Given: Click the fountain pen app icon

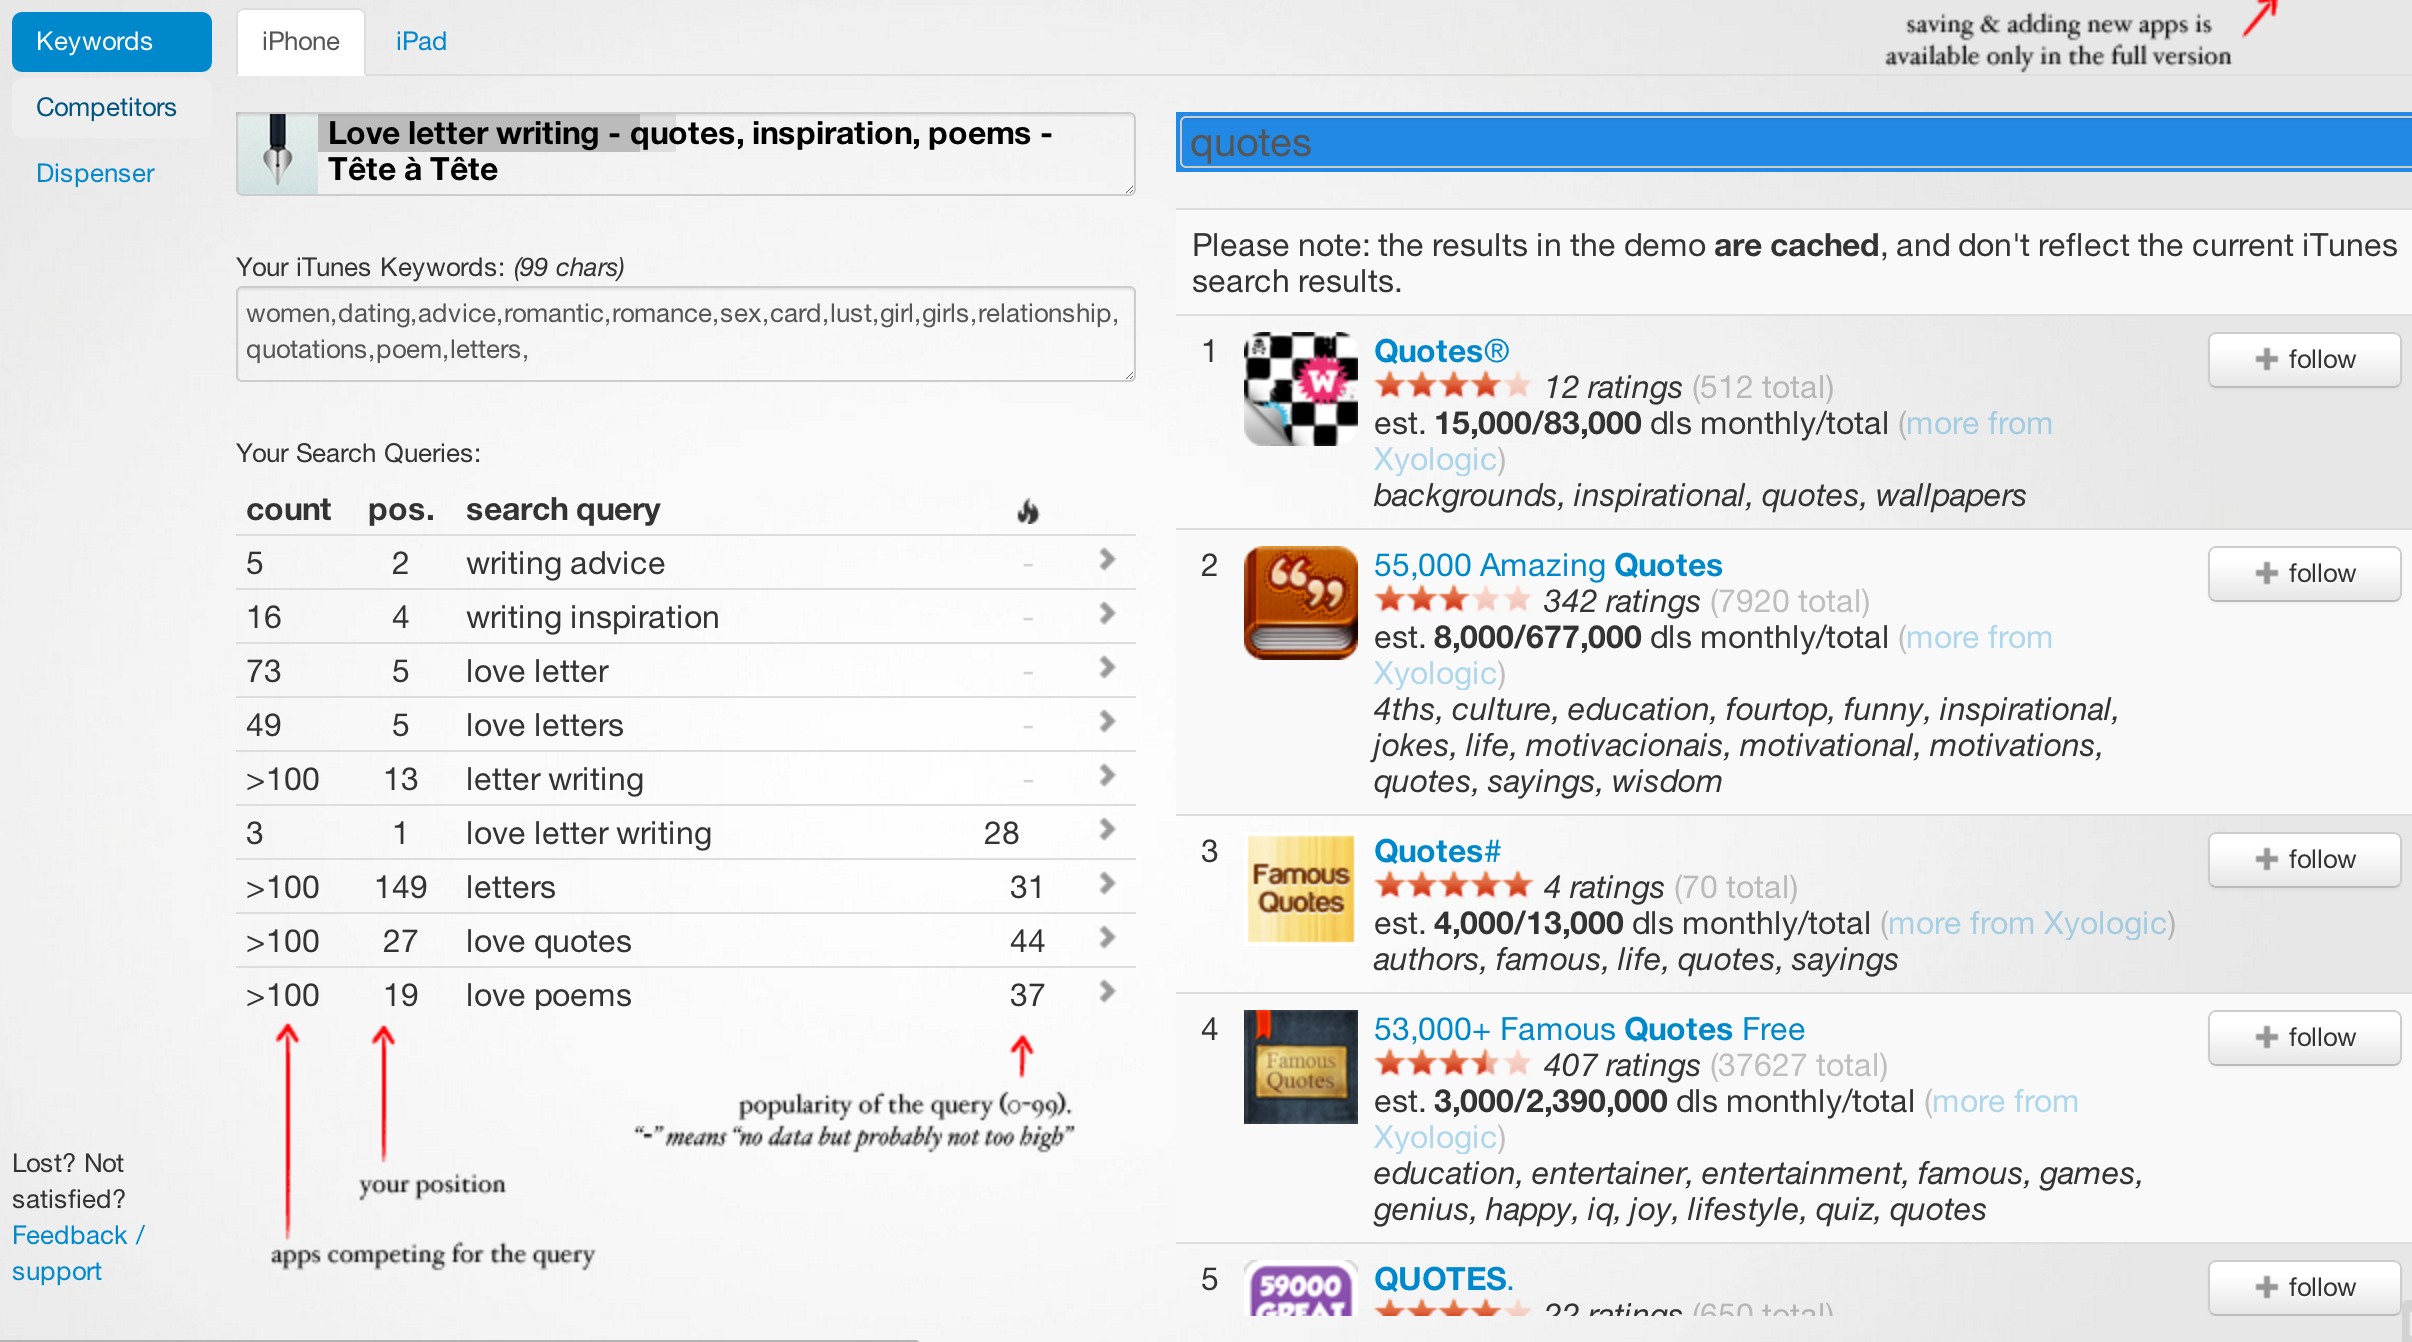Looking at the screenshot, I should (278, 153).
